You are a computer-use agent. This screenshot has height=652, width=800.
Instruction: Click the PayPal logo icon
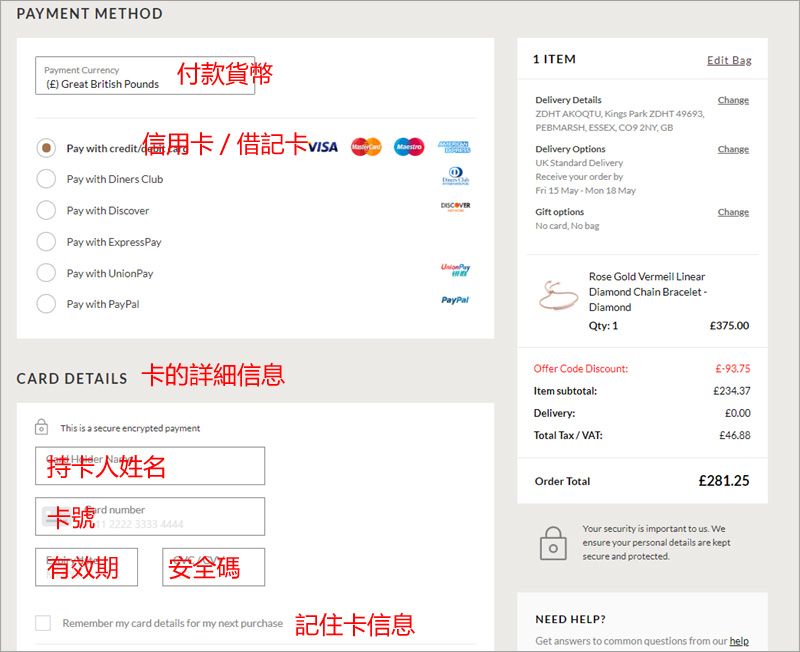click(x=455, y=300)
